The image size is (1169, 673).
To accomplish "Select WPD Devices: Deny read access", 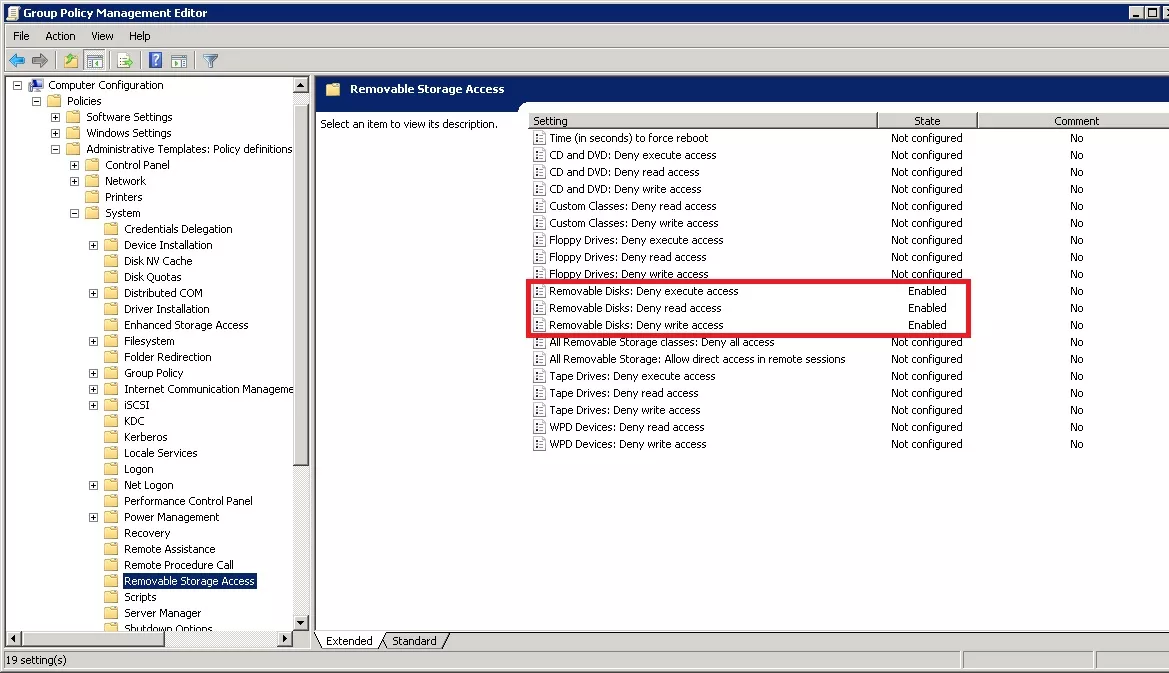I will click(627, 428).
